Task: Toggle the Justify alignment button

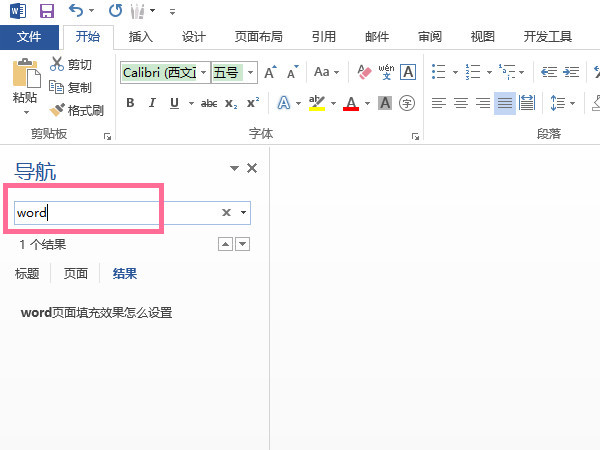Action: 504,103
